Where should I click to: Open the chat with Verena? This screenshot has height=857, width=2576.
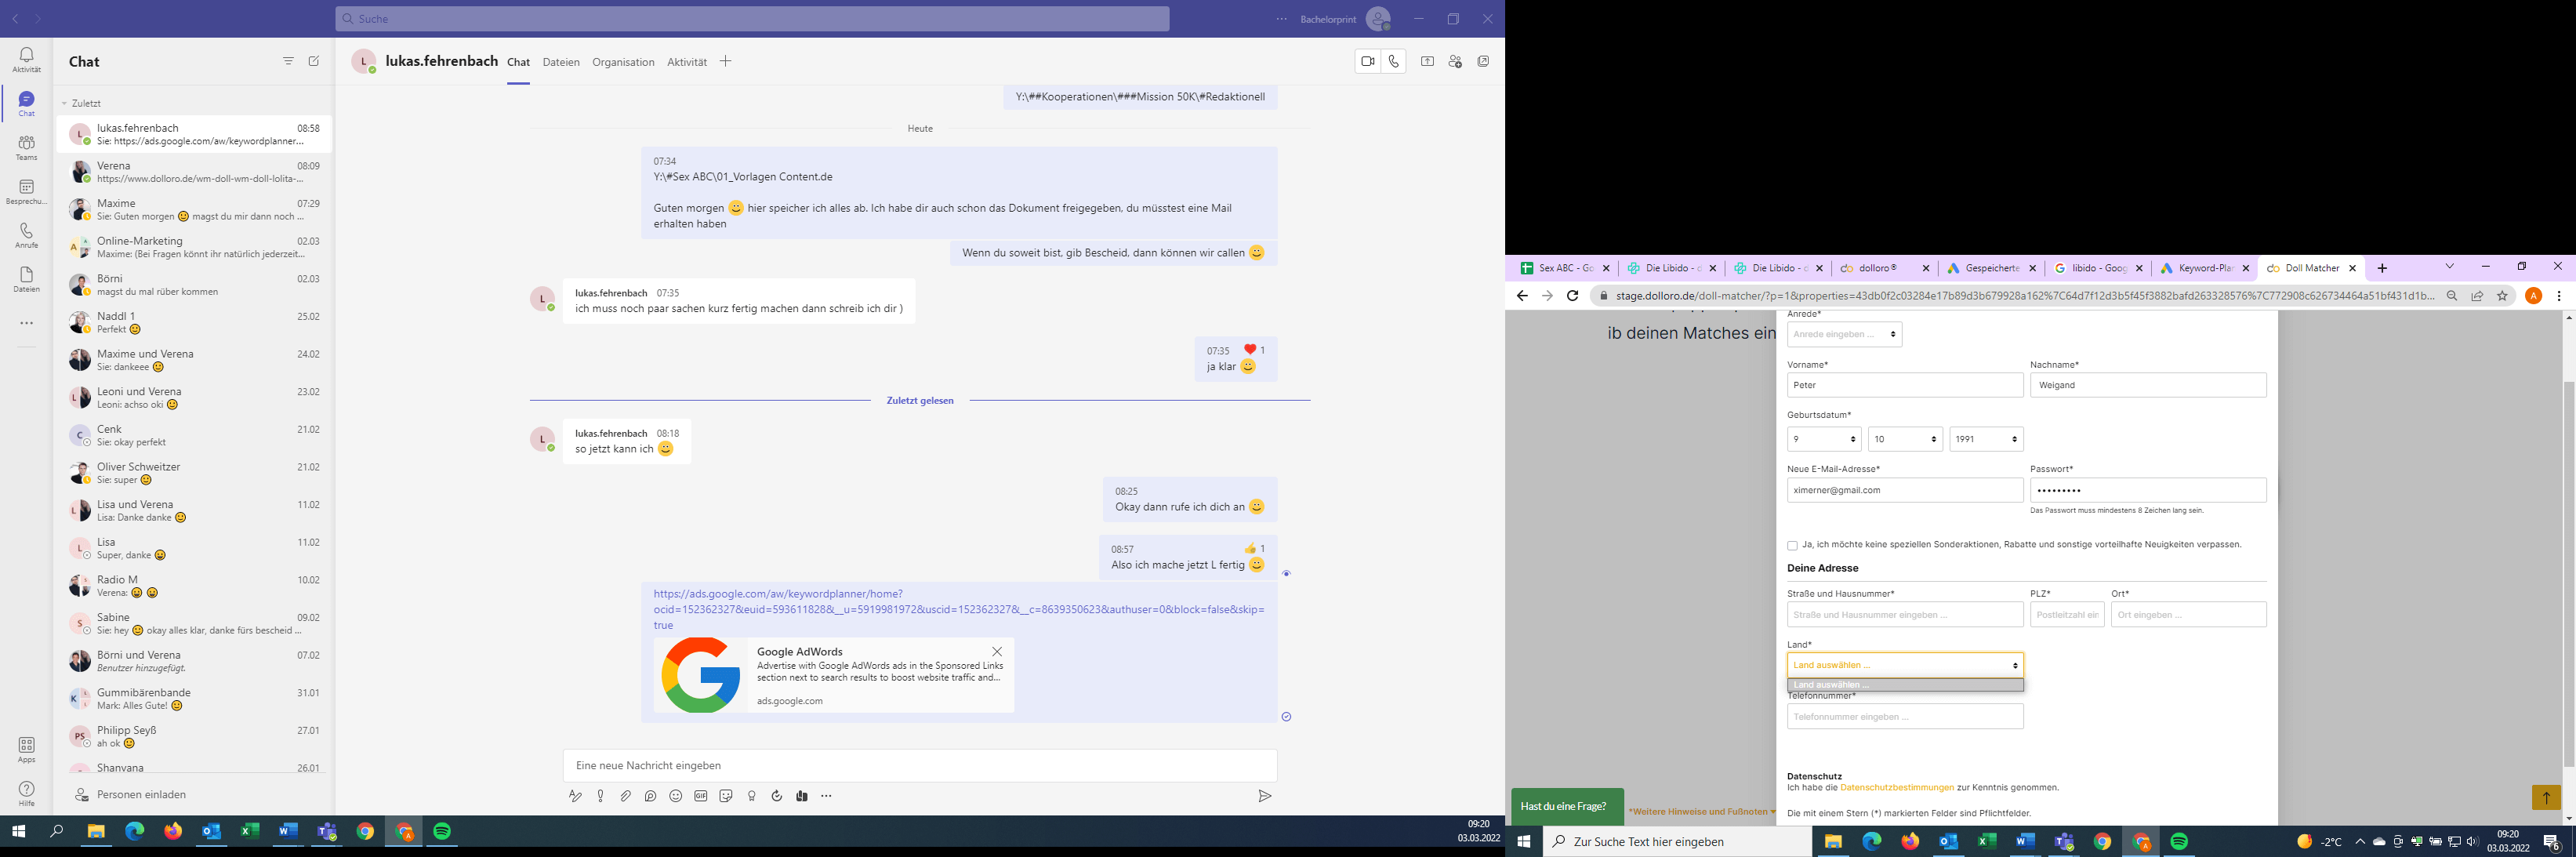pyautogui.click(x=195, y=172)
